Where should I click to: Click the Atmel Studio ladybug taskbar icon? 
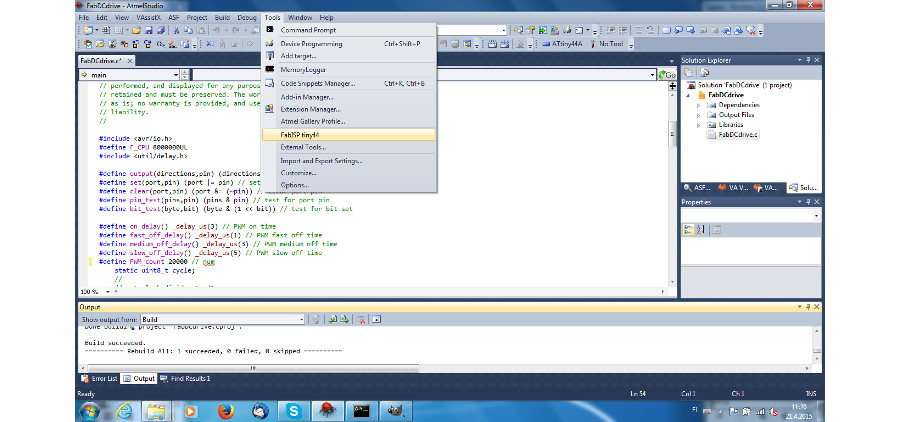pyautogui.click(x=328, y=411)
